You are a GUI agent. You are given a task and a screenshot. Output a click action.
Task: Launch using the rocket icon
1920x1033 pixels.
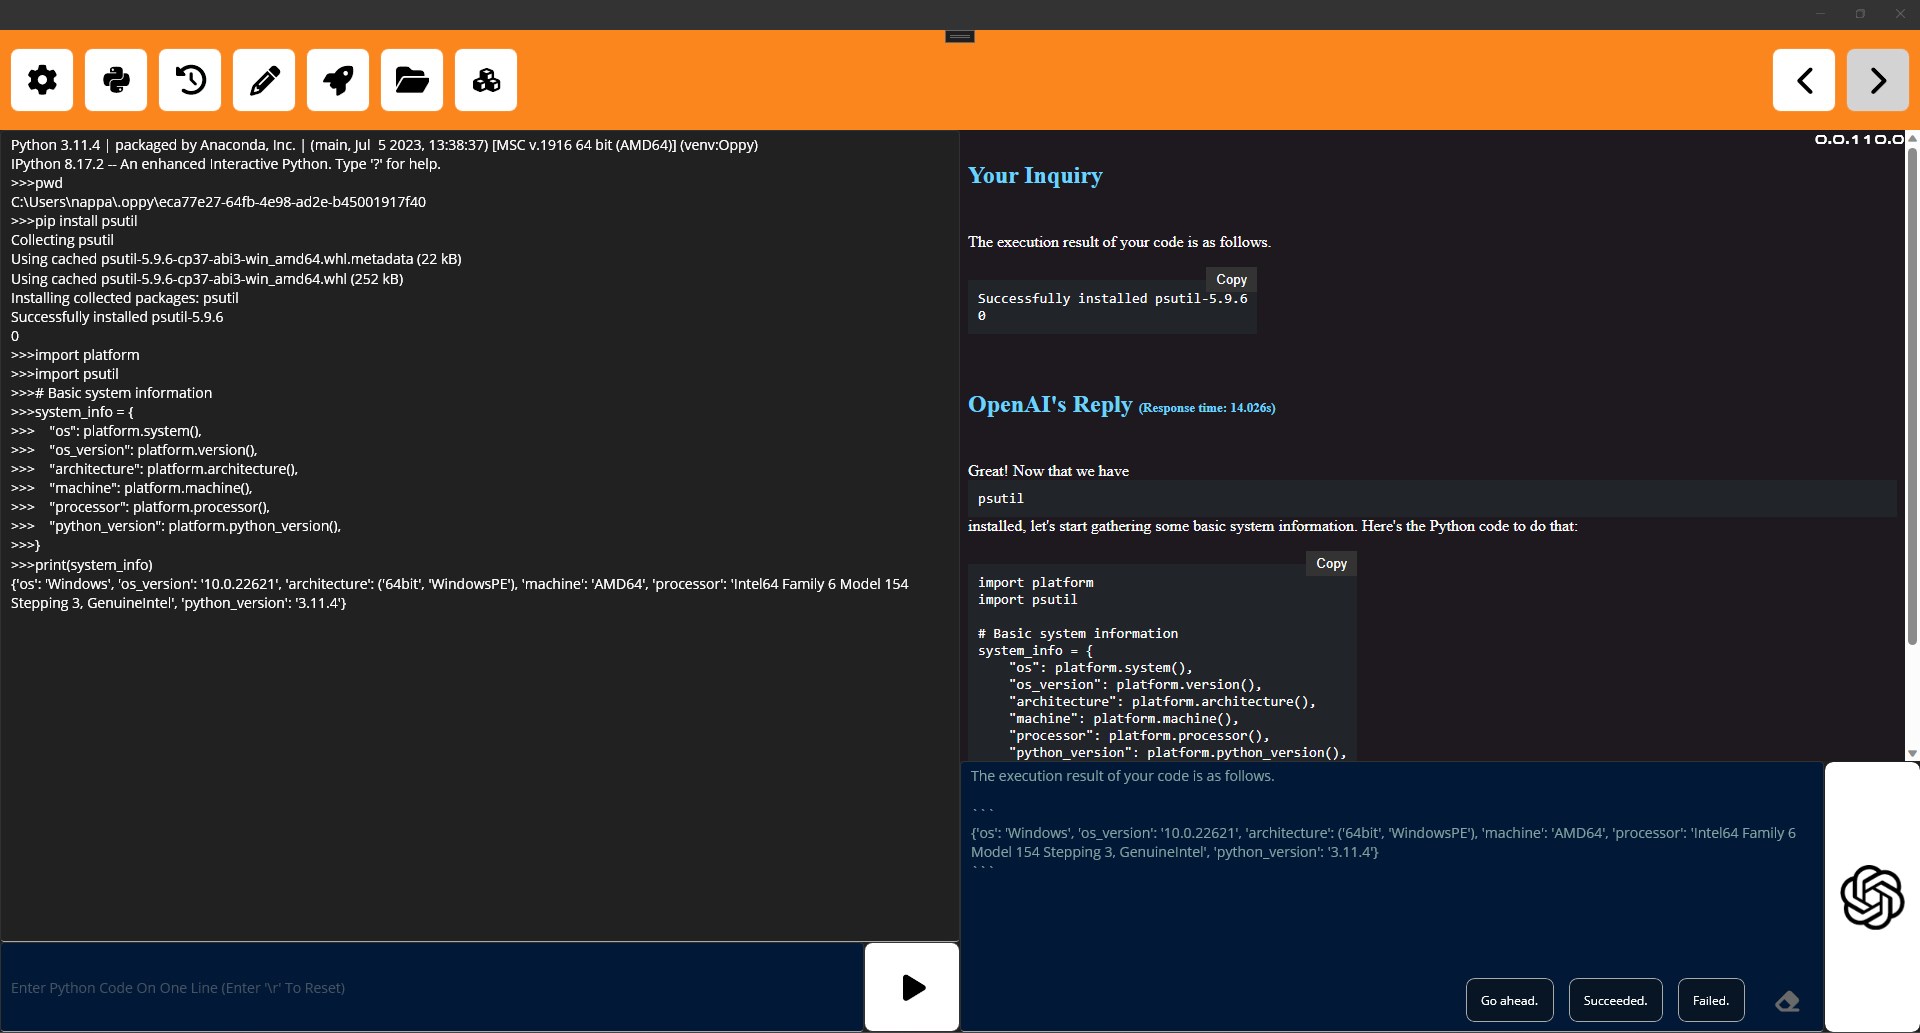pos(338,80)
